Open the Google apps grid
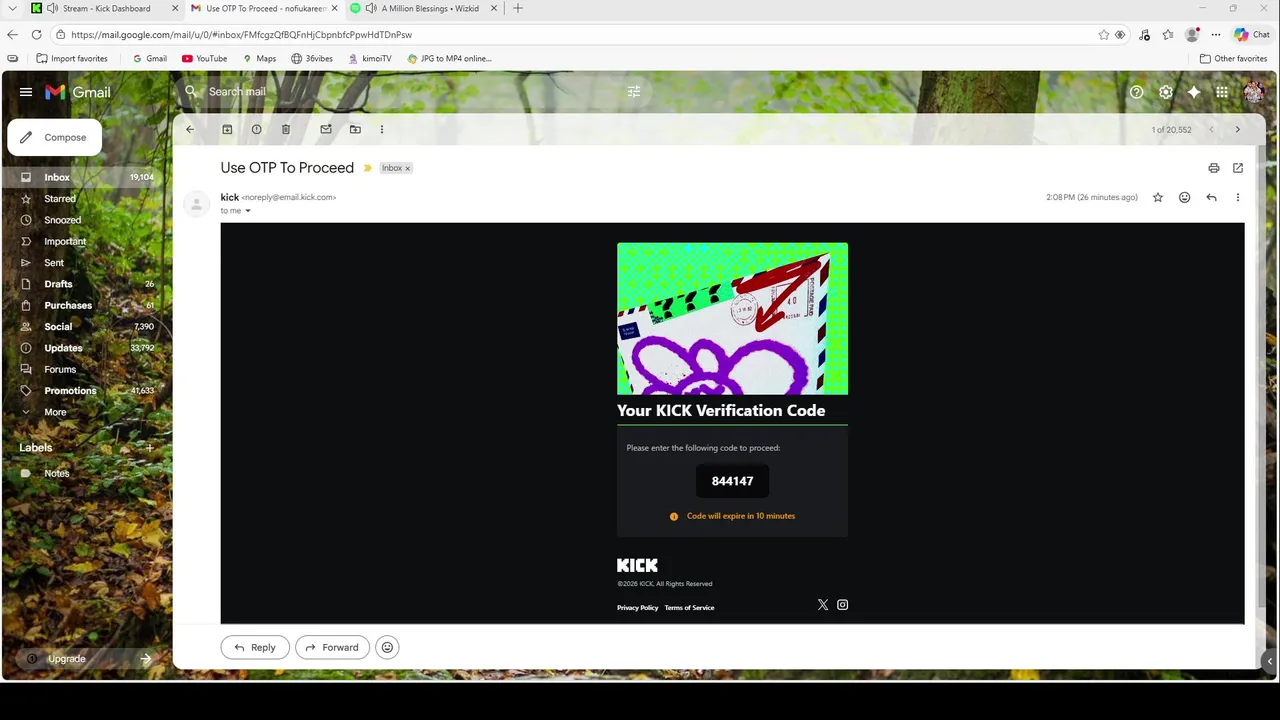The width and height of the screenshot is (1280, 720). click(x=1222, y=92)
